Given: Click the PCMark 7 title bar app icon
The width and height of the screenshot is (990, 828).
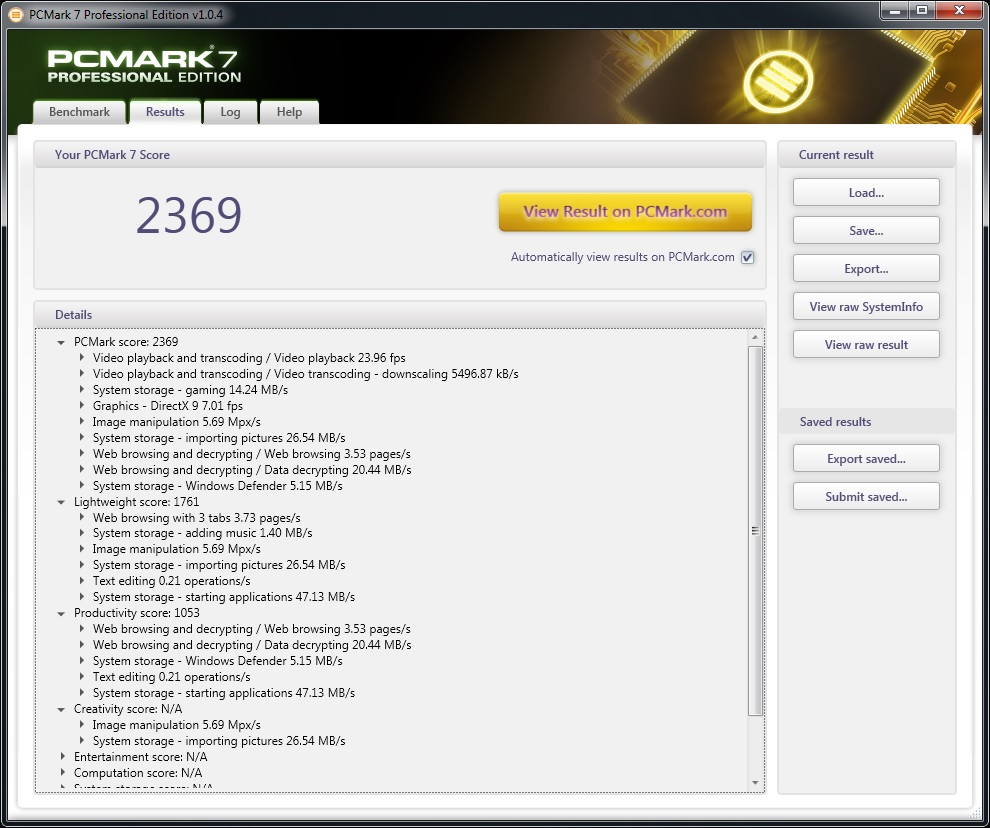Looking at the screenshot, I should [15, 14].
